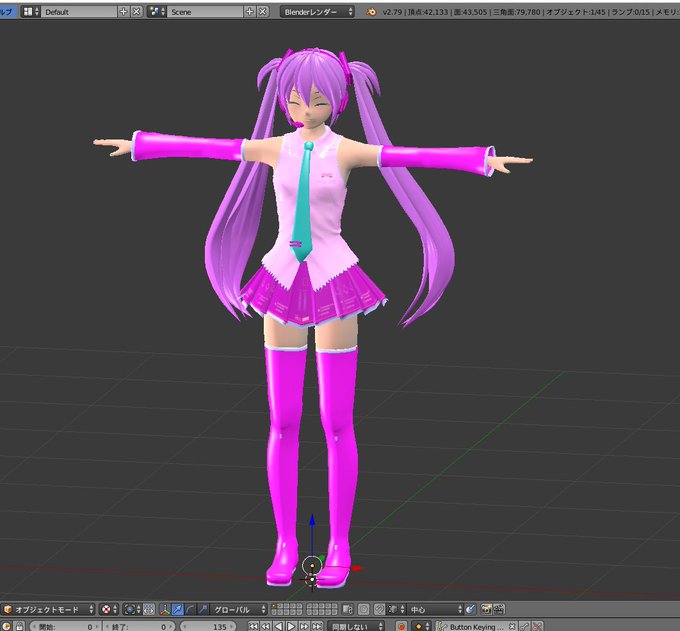Toggle manipulate object centers only
Image resolution: width=680 pixels, height=631 pixels.
point(149,609)
